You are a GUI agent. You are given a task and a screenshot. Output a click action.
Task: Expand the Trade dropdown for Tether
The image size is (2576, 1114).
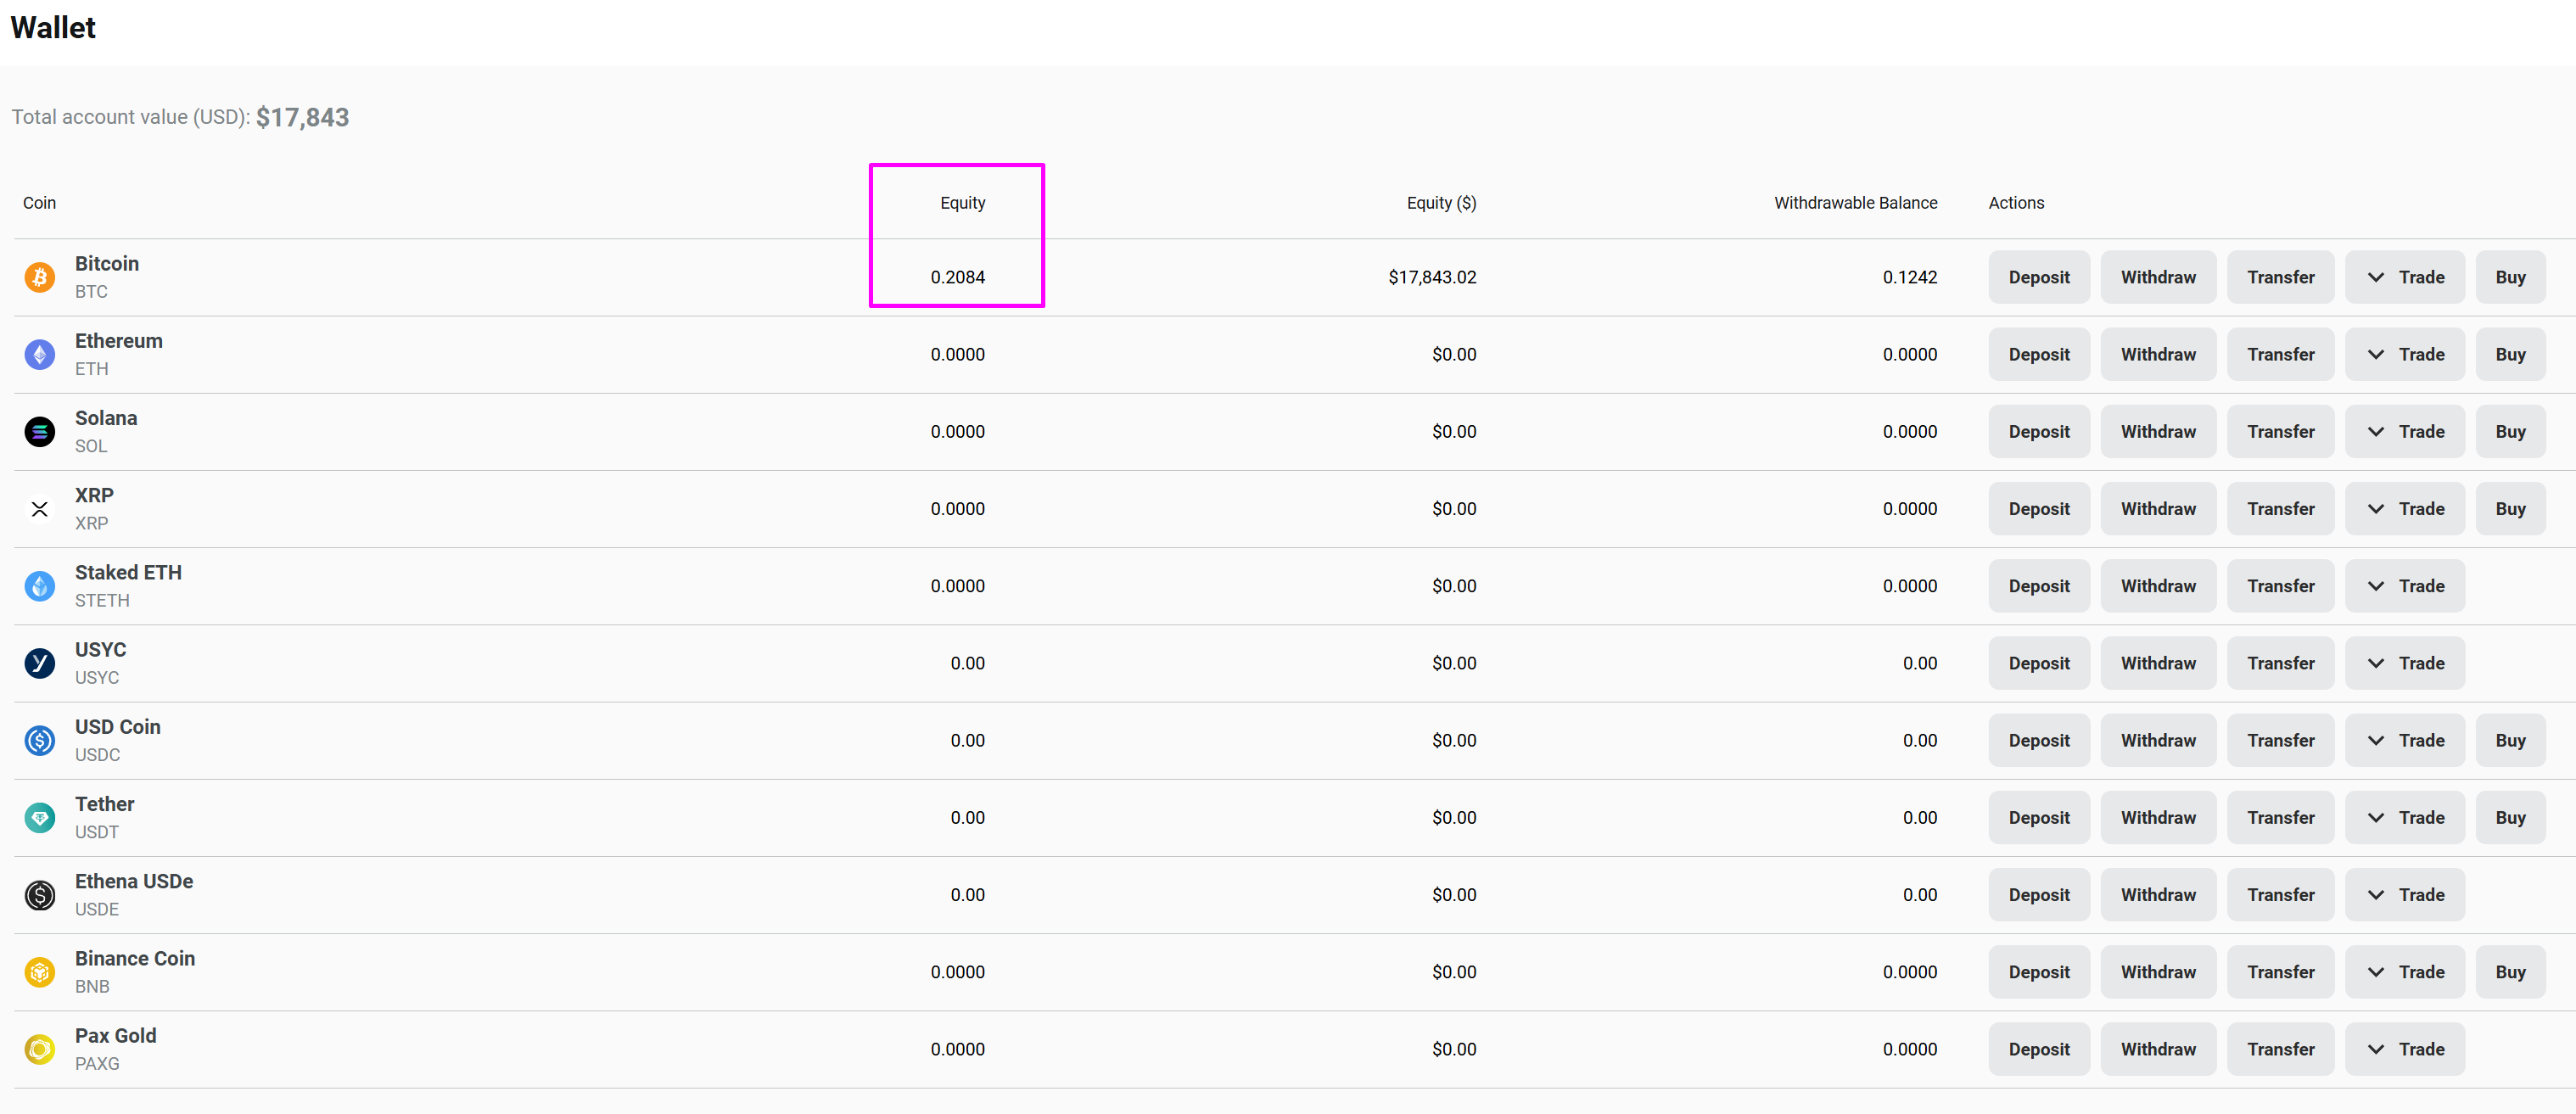pyautogui.click(x=2405, y=818)
